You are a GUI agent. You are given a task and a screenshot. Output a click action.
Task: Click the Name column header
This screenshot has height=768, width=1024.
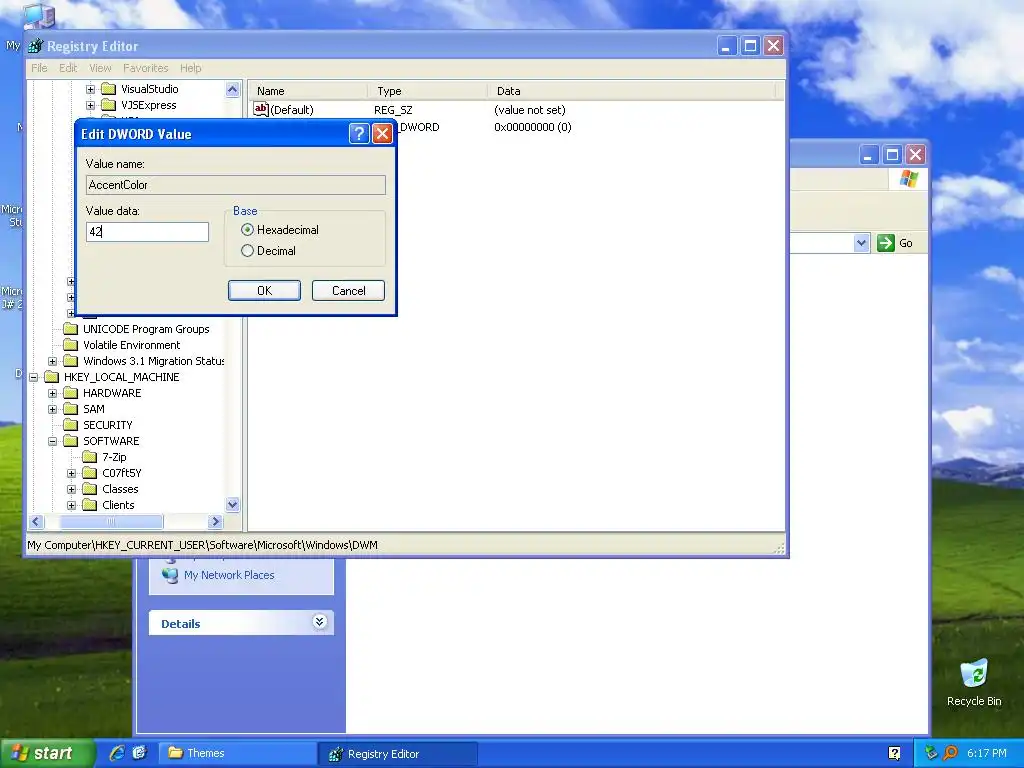(307, 91)
